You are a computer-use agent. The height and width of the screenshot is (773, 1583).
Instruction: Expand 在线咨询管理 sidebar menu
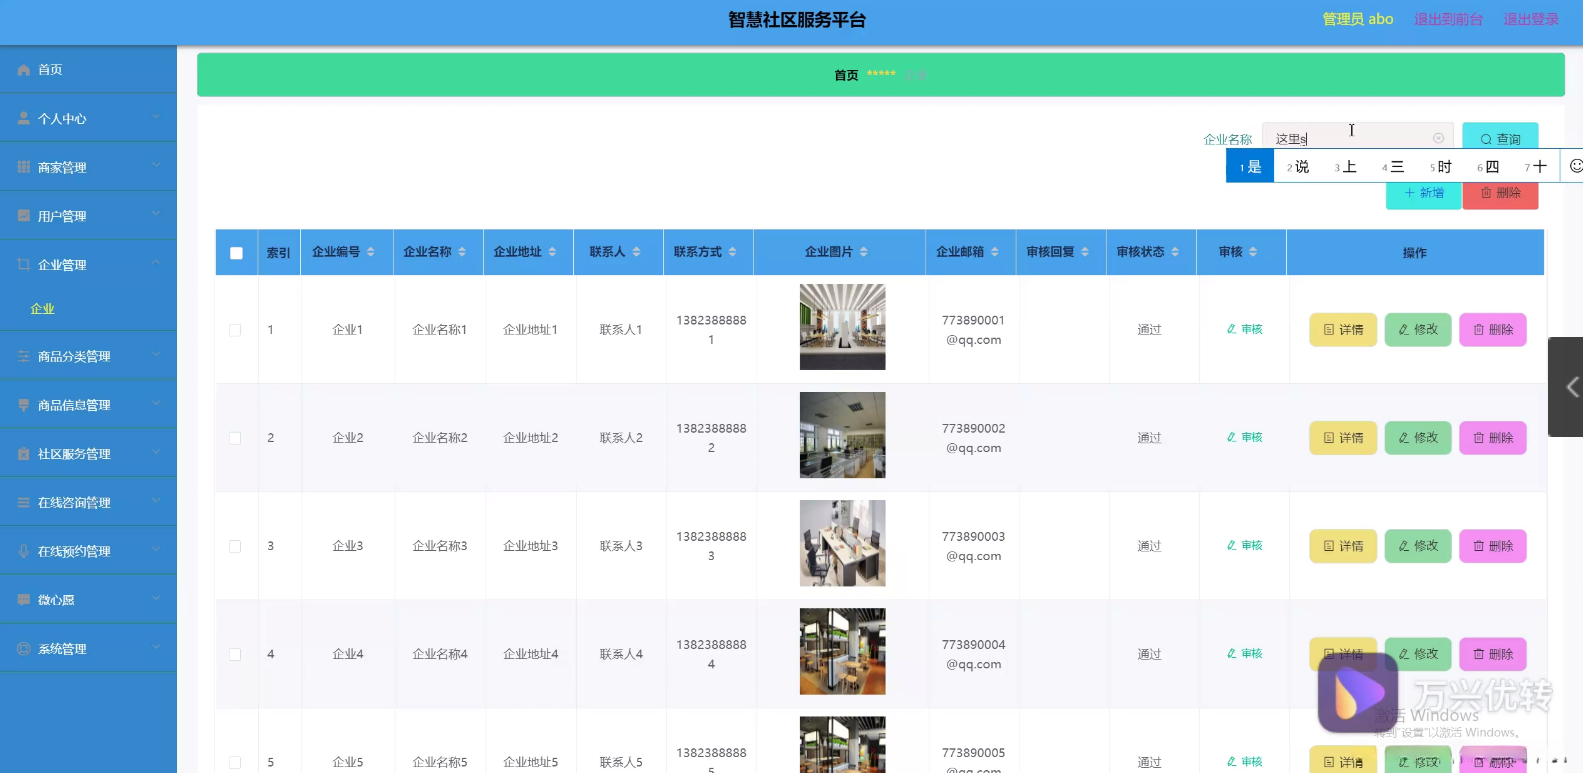(x=88, y=503)
